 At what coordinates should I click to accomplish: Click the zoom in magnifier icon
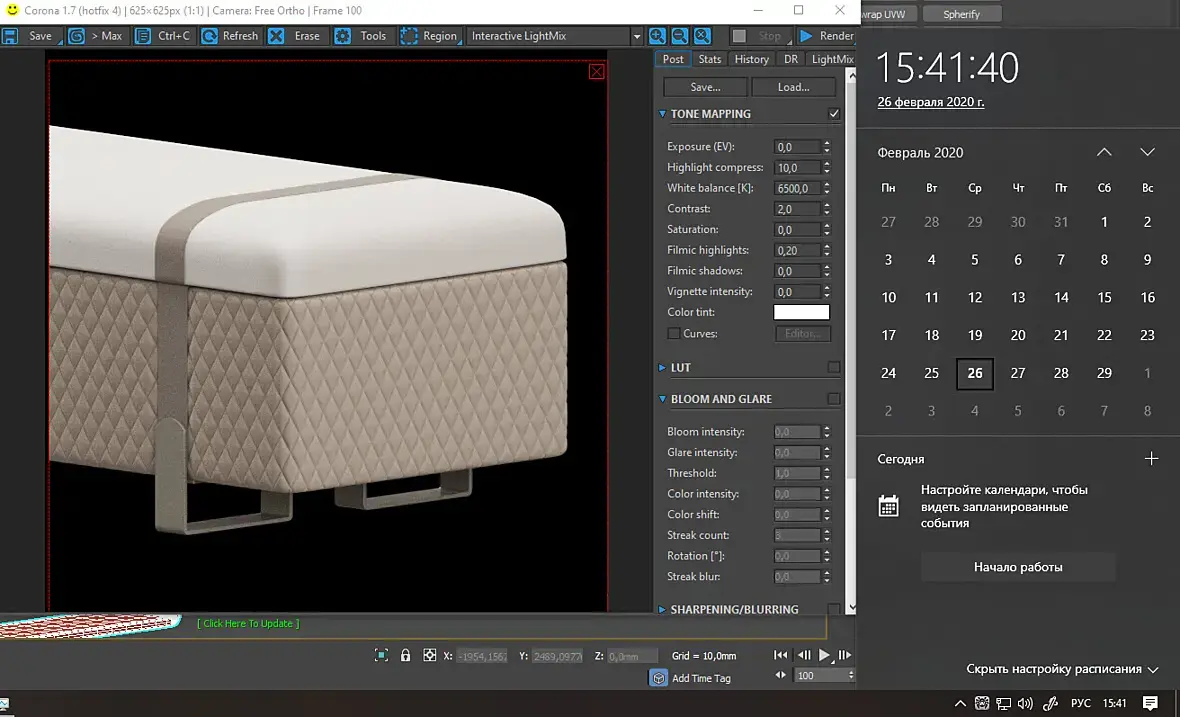pyautogui.click(x=657, y=36)
